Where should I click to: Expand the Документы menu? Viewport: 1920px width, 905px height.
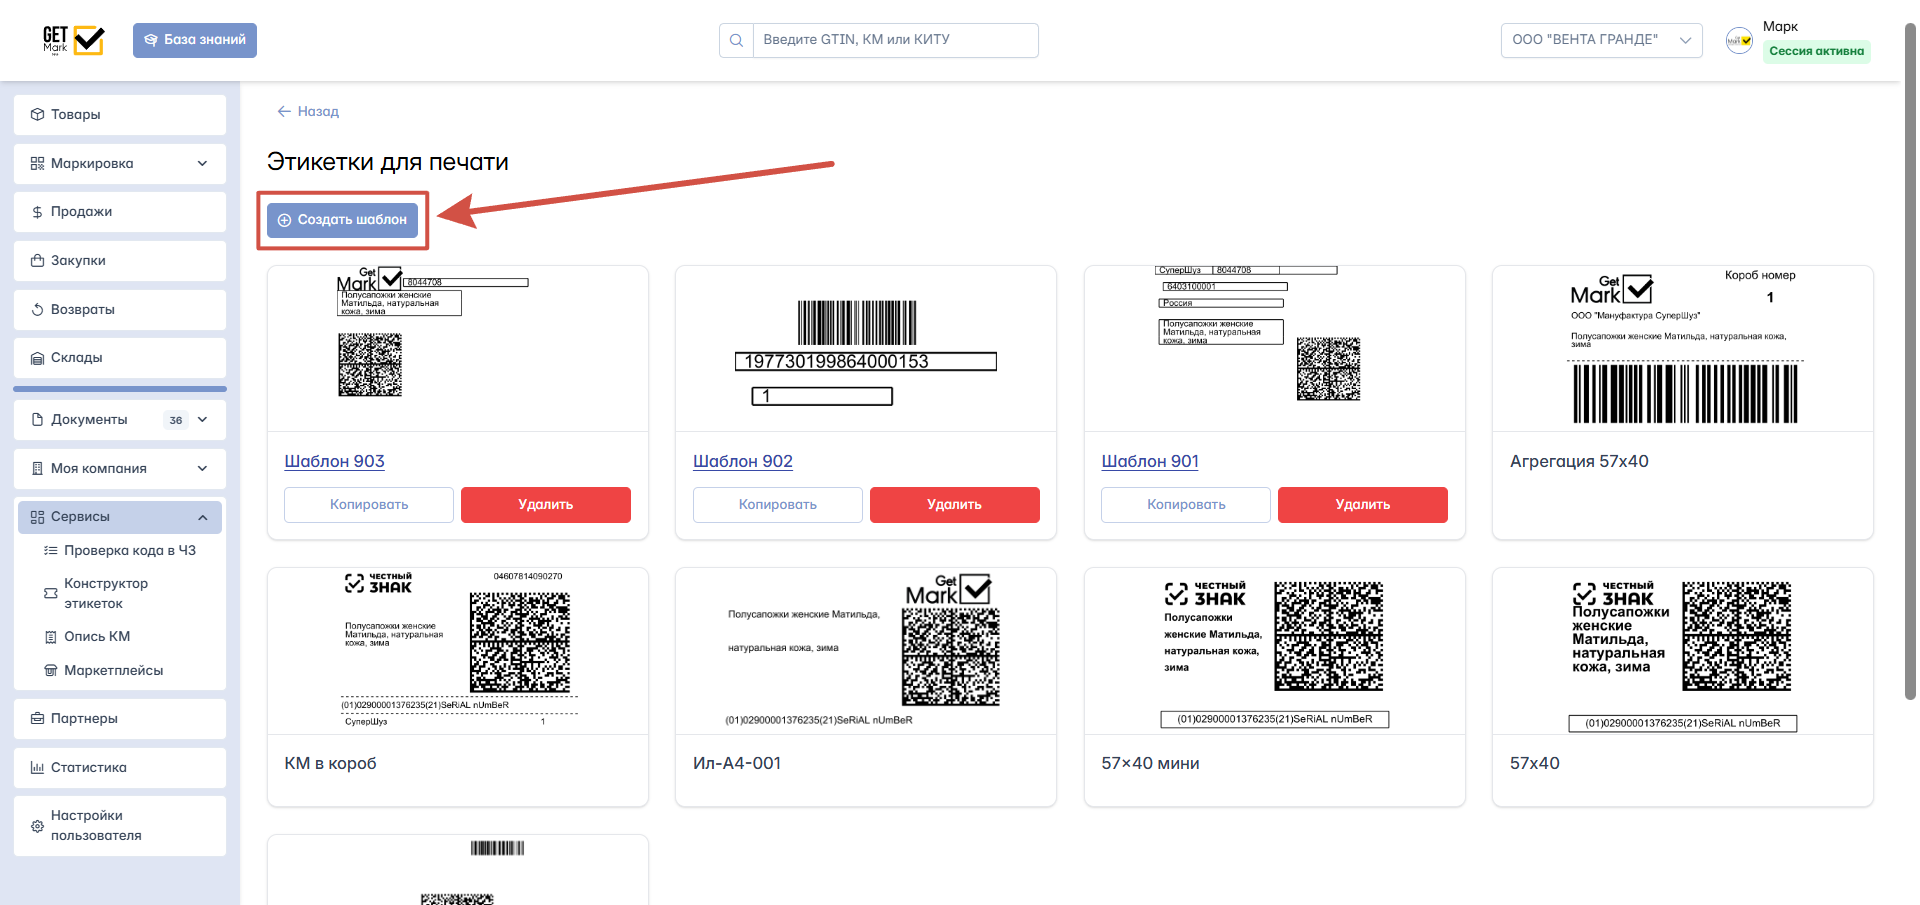120,420
